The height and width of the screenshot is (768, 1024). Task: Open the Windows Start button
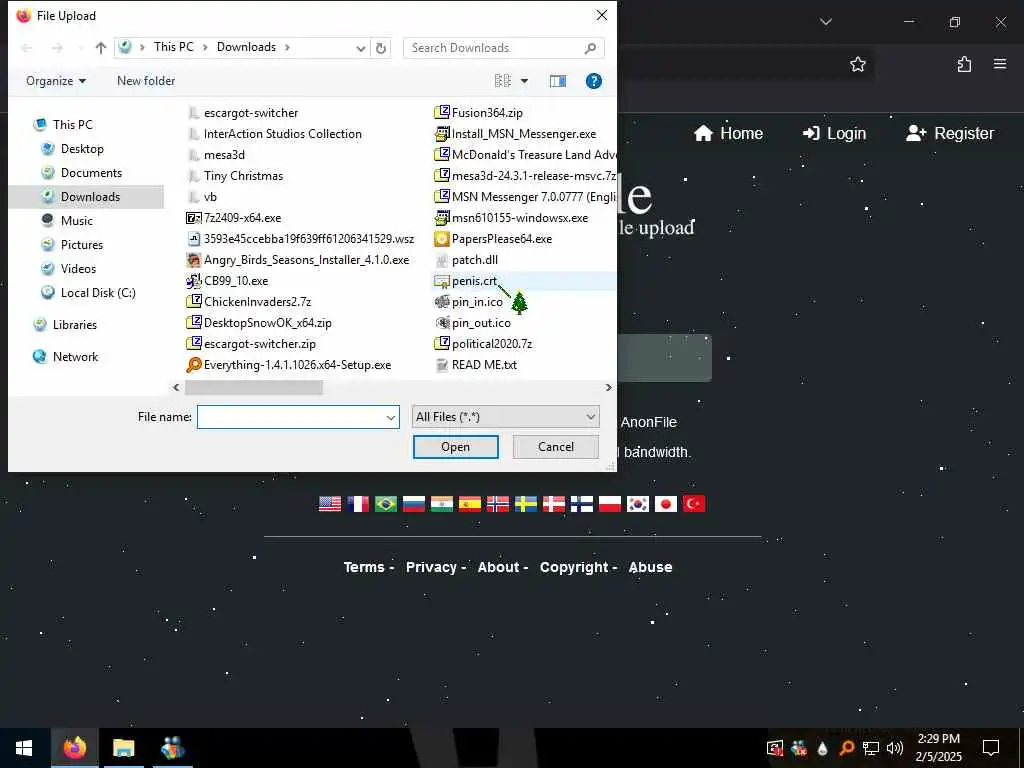pos(24,748)
